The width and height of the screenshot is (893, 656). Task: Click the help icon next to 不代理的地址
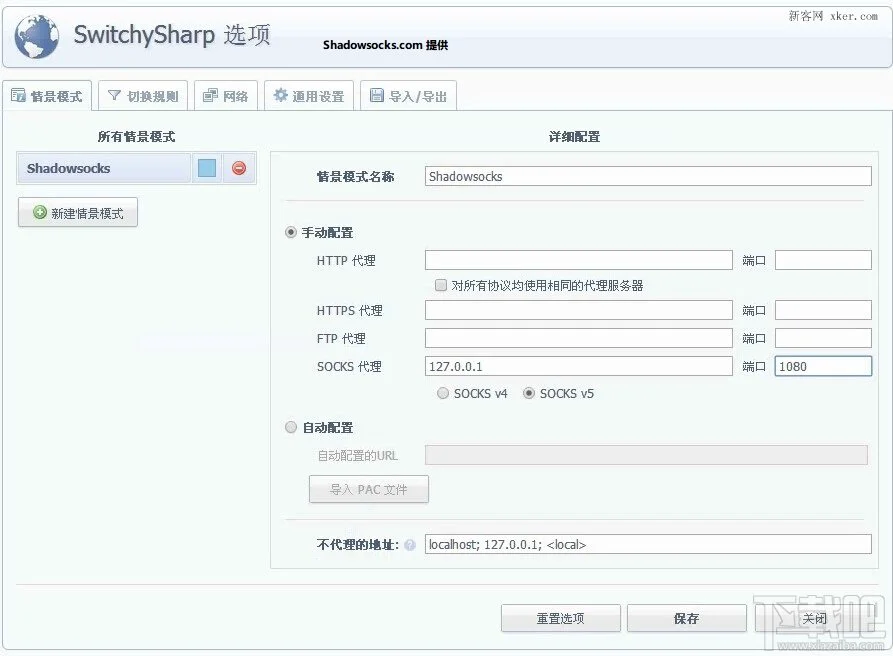410,545
